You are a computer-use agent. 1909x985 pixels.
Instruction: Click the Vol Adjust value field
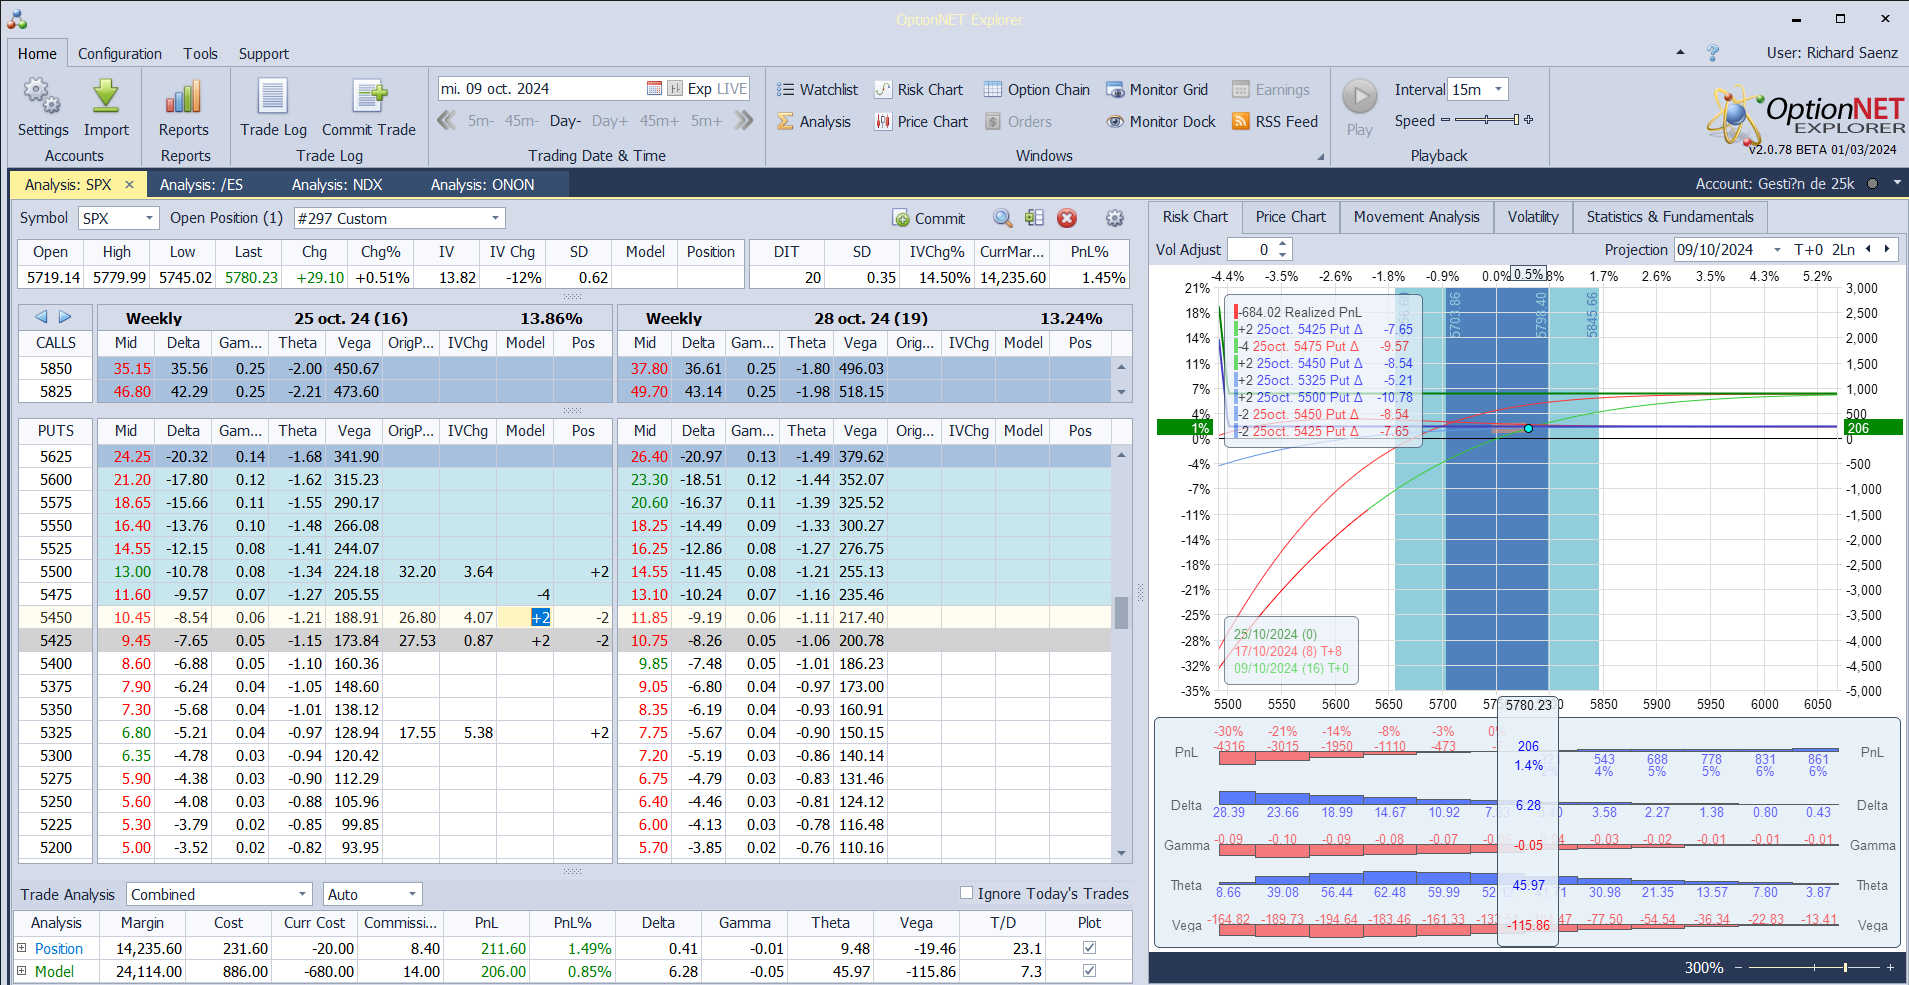(1252, 249)
